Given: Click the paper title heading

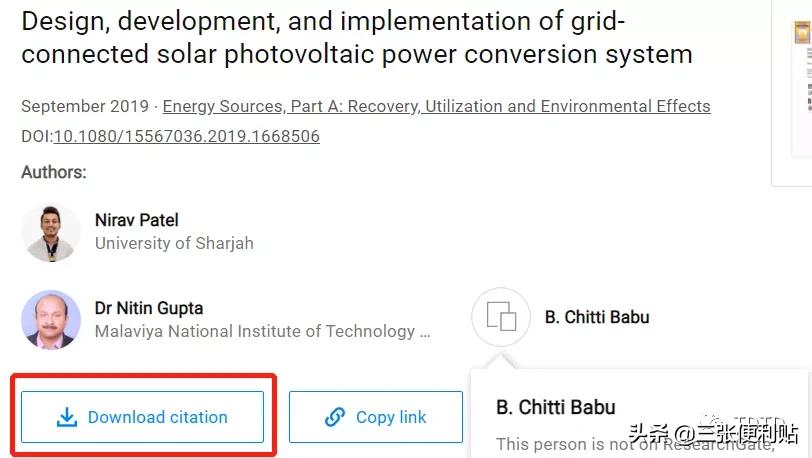Looking at the screenshot, I should 356,36.
